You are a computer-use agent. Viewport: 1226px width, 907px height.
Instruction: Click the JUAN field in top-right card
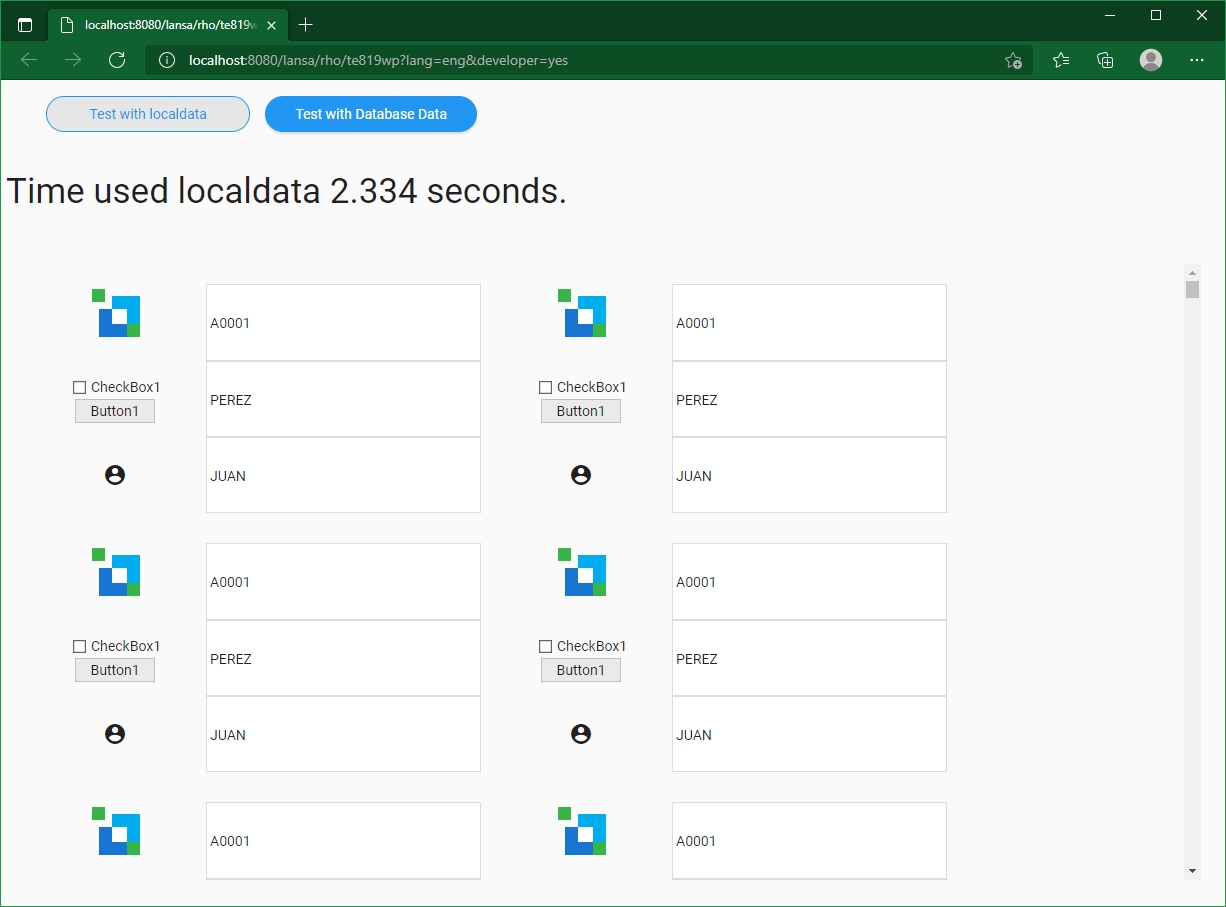(x=809, y=475)
